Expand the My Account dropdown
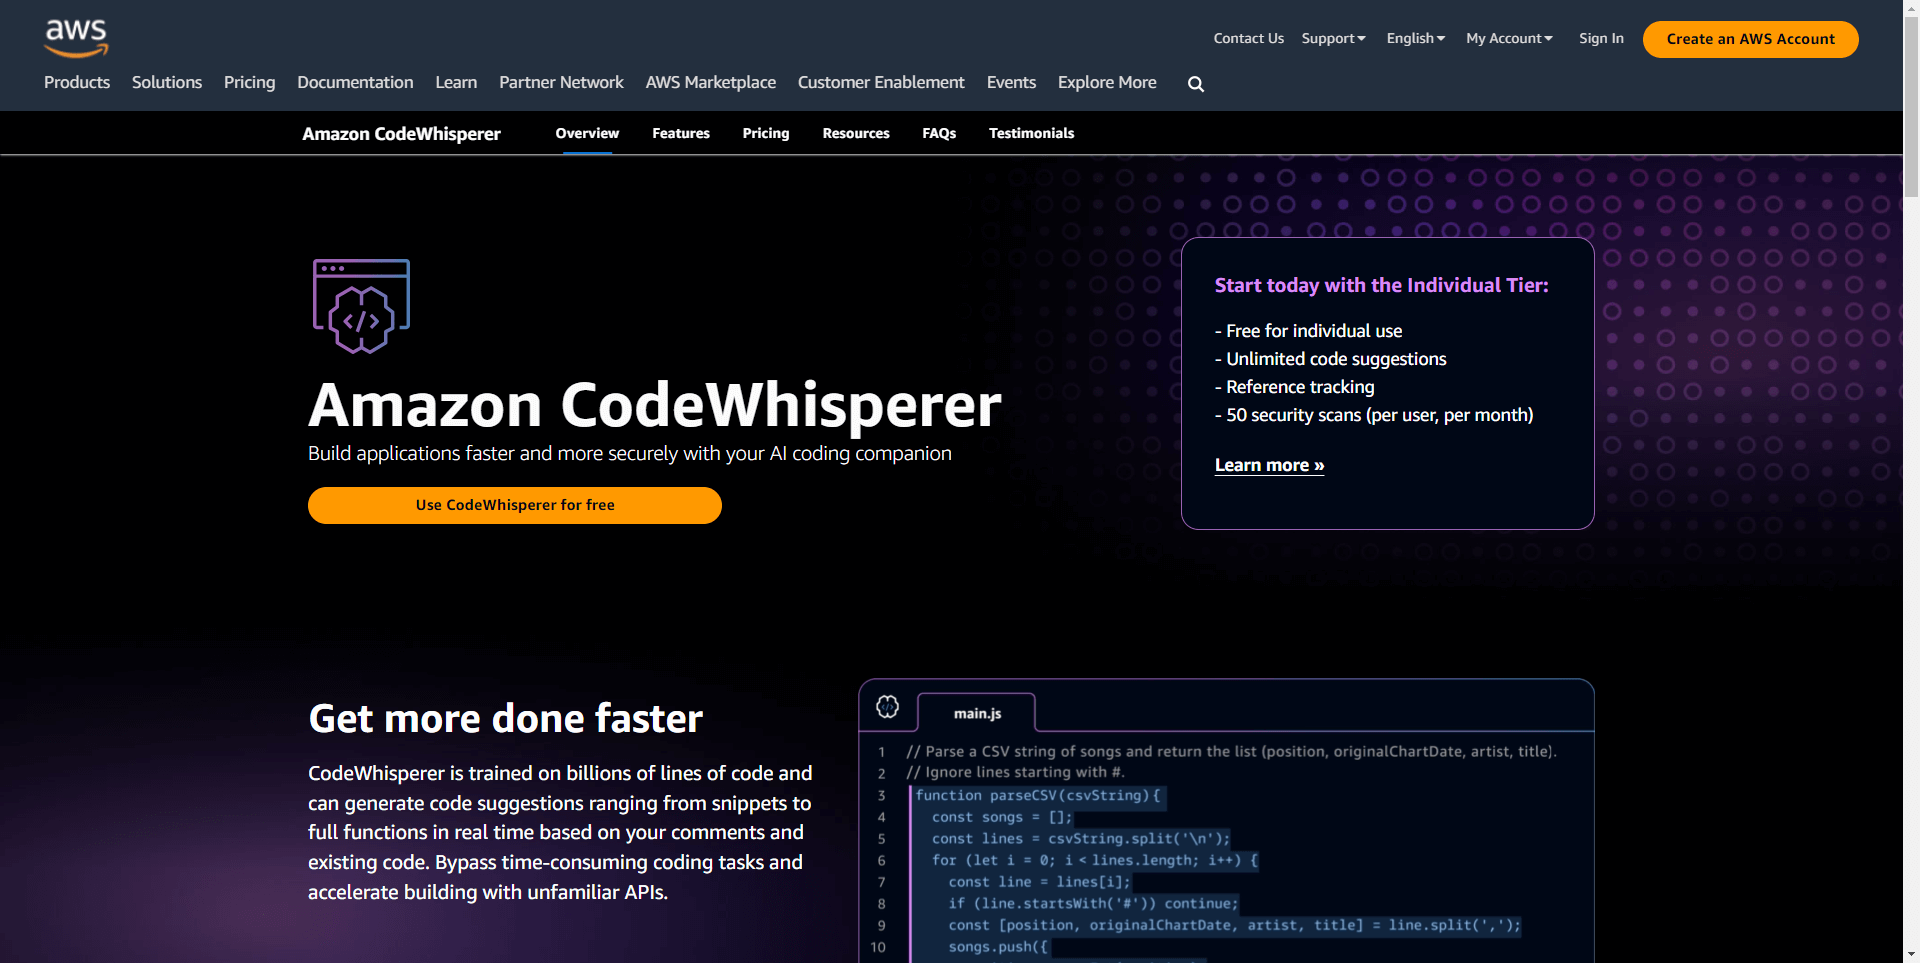Image resolution: width=1920 pixels, height=963 pixels. [1509, 38]
